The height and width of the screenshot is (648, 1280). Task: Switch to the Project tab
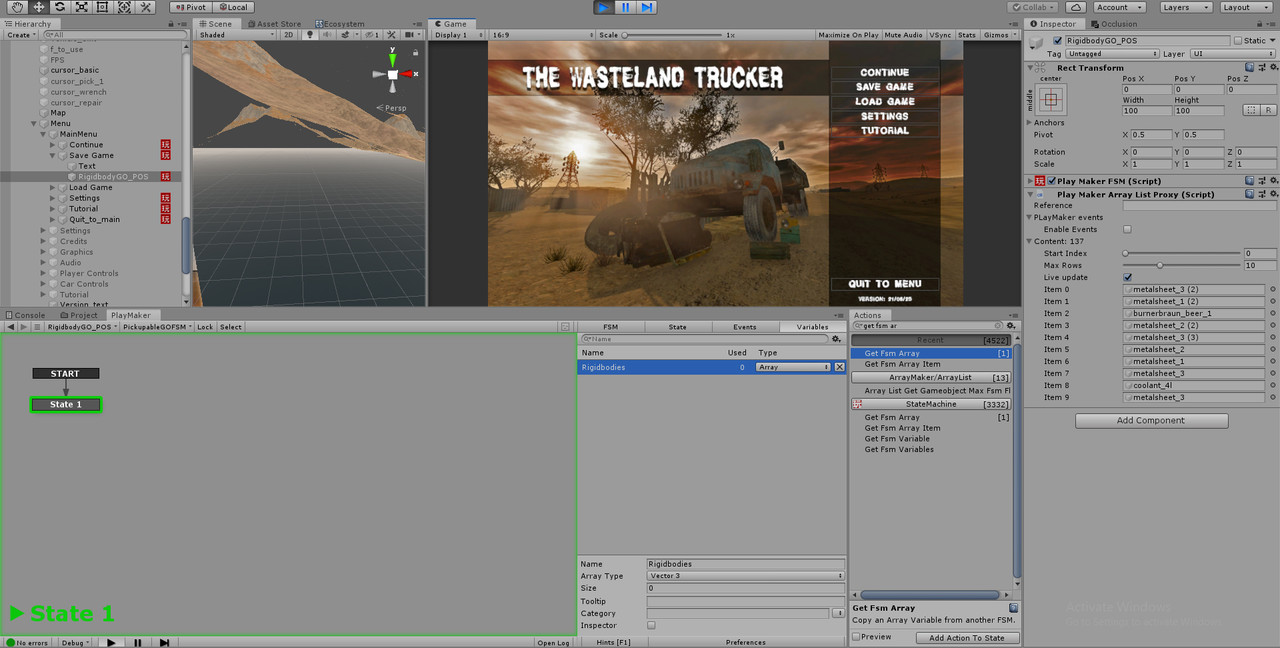[79, 315]
